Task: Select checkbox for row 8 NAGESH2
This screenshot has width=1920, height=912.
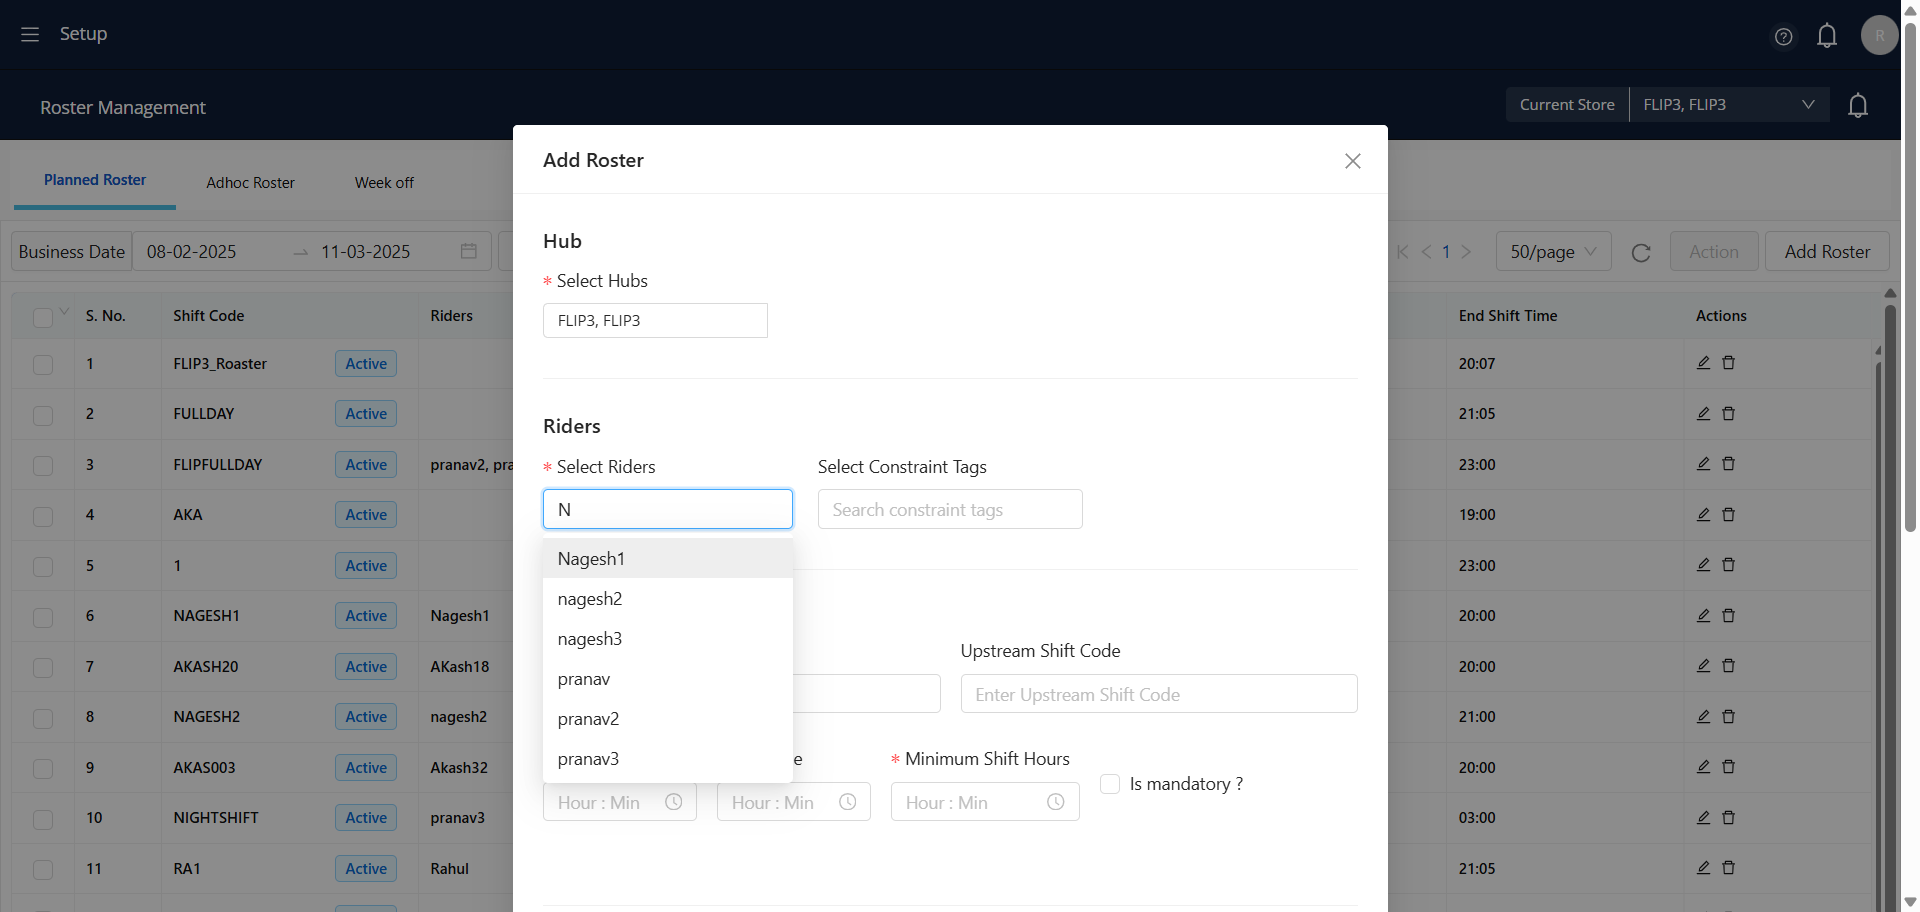Action: [43, 718]
